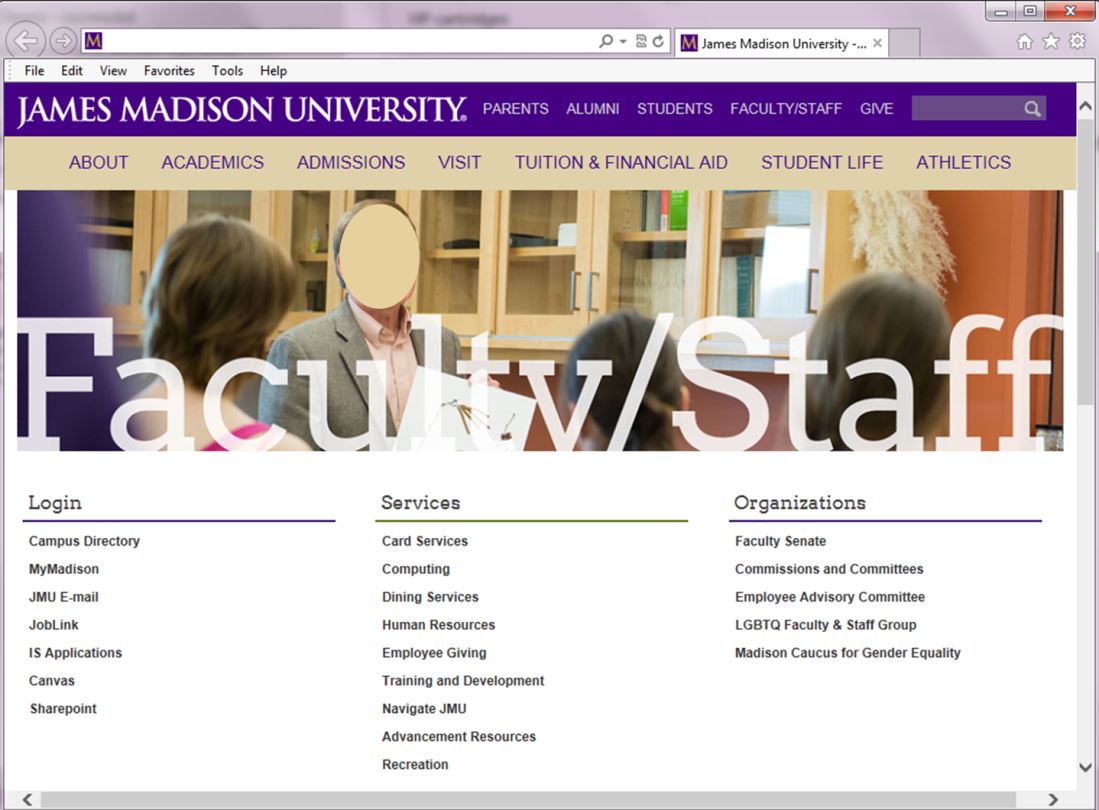Open the Canvas link
Screen dimensions: 1099x810
click(51, 681)
